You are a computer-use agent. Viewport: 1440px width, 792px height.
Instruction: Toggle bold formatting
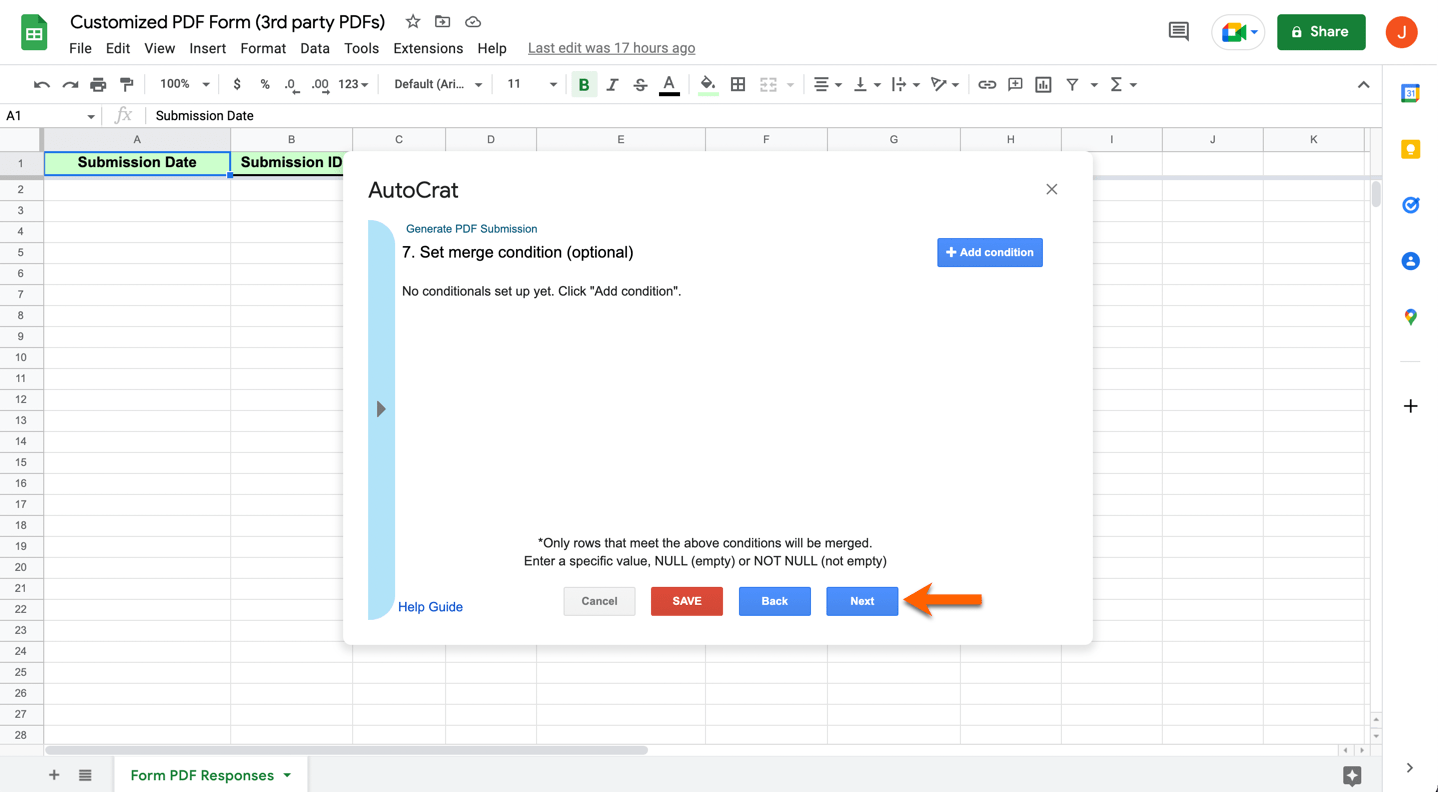click(584, 85)
